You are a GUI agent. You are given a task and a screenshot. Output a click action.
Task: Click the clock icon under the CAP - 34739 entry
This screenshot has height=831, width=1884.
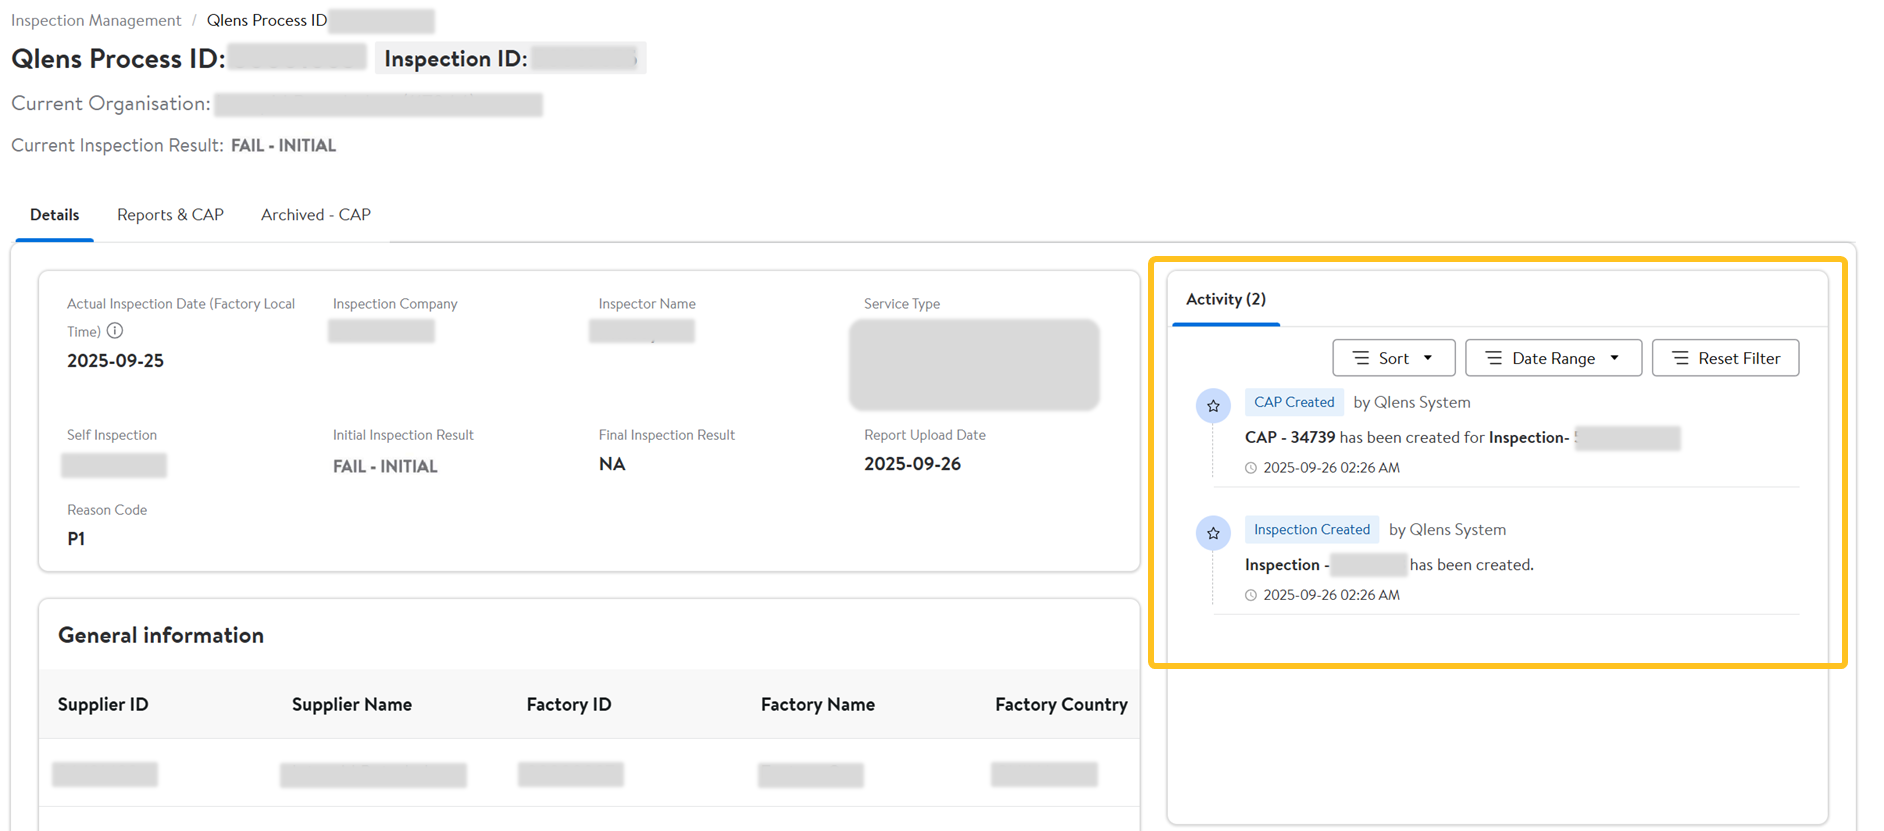click(x=1251, y=468)
